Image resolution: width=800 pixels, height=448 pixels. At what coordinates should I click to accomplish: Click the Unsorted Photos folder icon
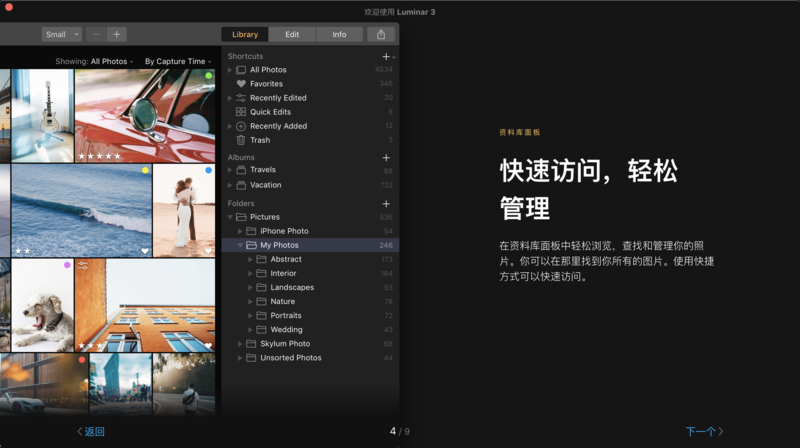(251, 358)
